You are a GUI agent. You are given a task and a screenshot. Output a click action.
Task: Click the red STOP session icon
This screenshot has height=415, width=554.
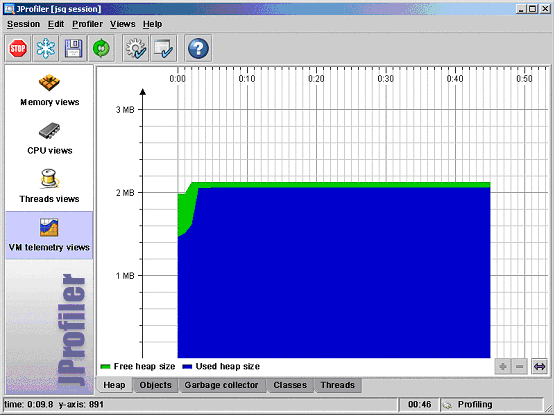(18, 48)
